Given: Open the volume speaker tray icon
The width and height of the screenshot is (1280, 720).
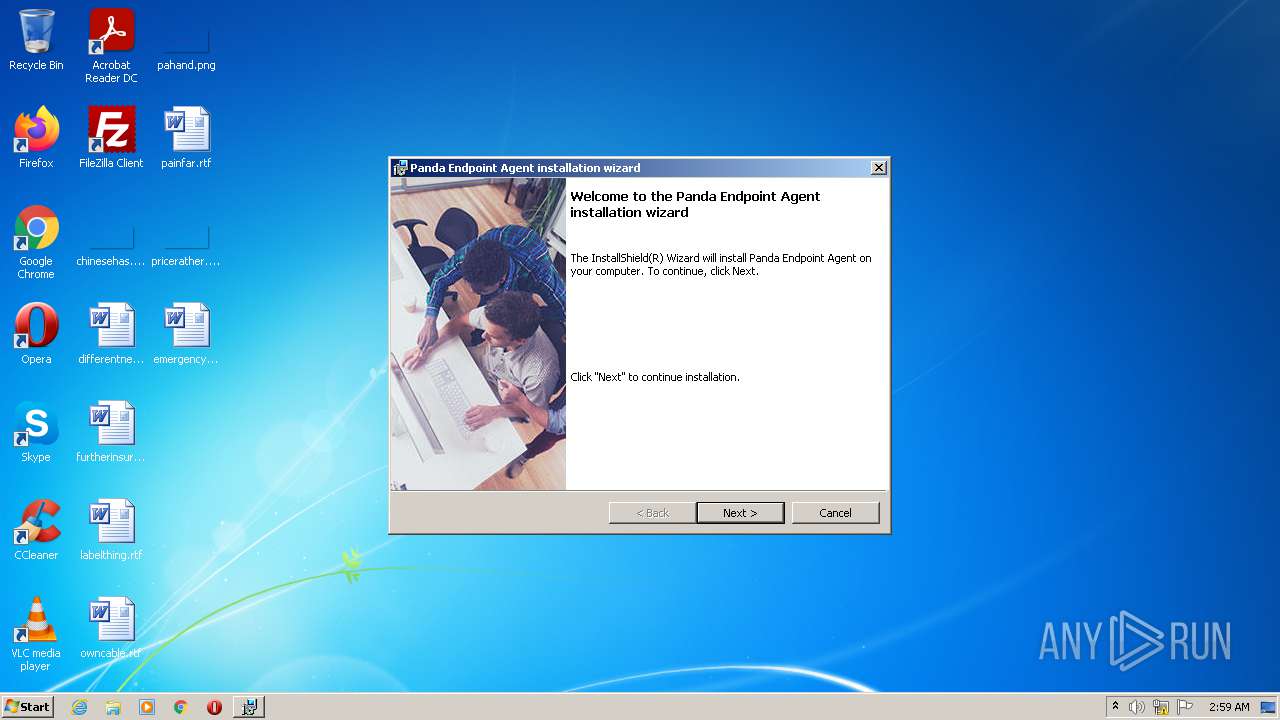Looking at the screenshot, I should [x=1137, y=707].
